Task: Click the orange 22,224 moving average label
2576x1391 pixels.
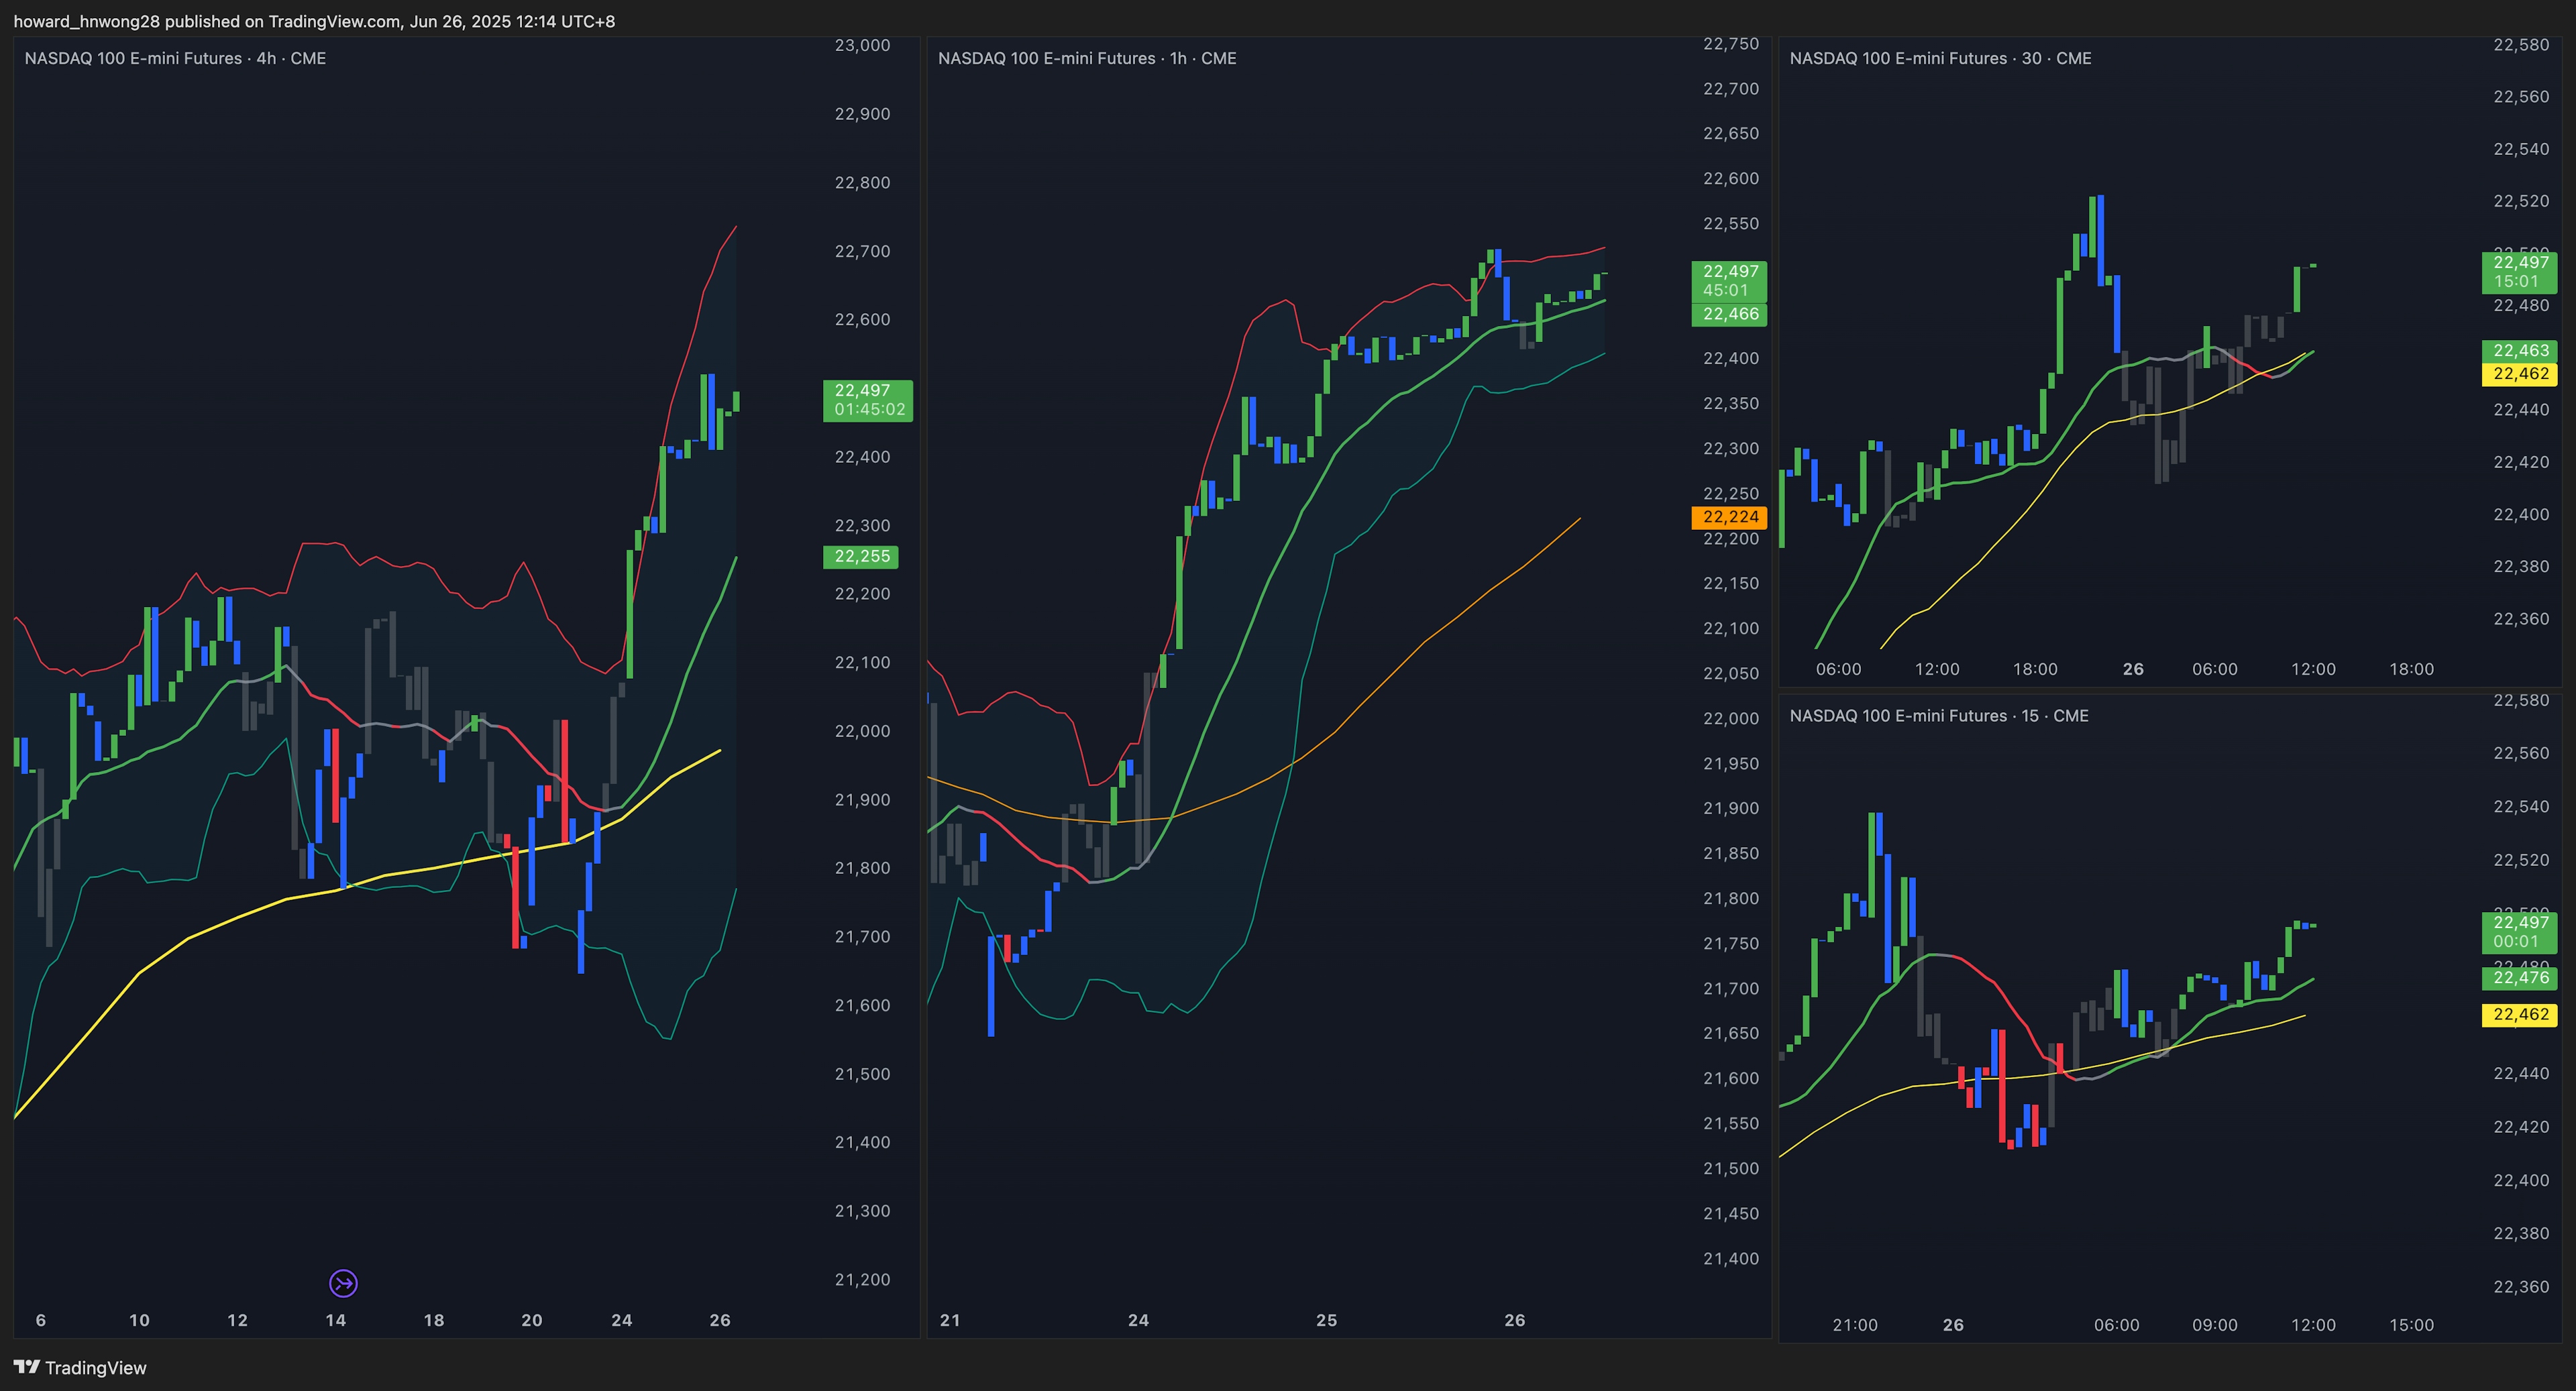Action: click(x=1729, y=517)
